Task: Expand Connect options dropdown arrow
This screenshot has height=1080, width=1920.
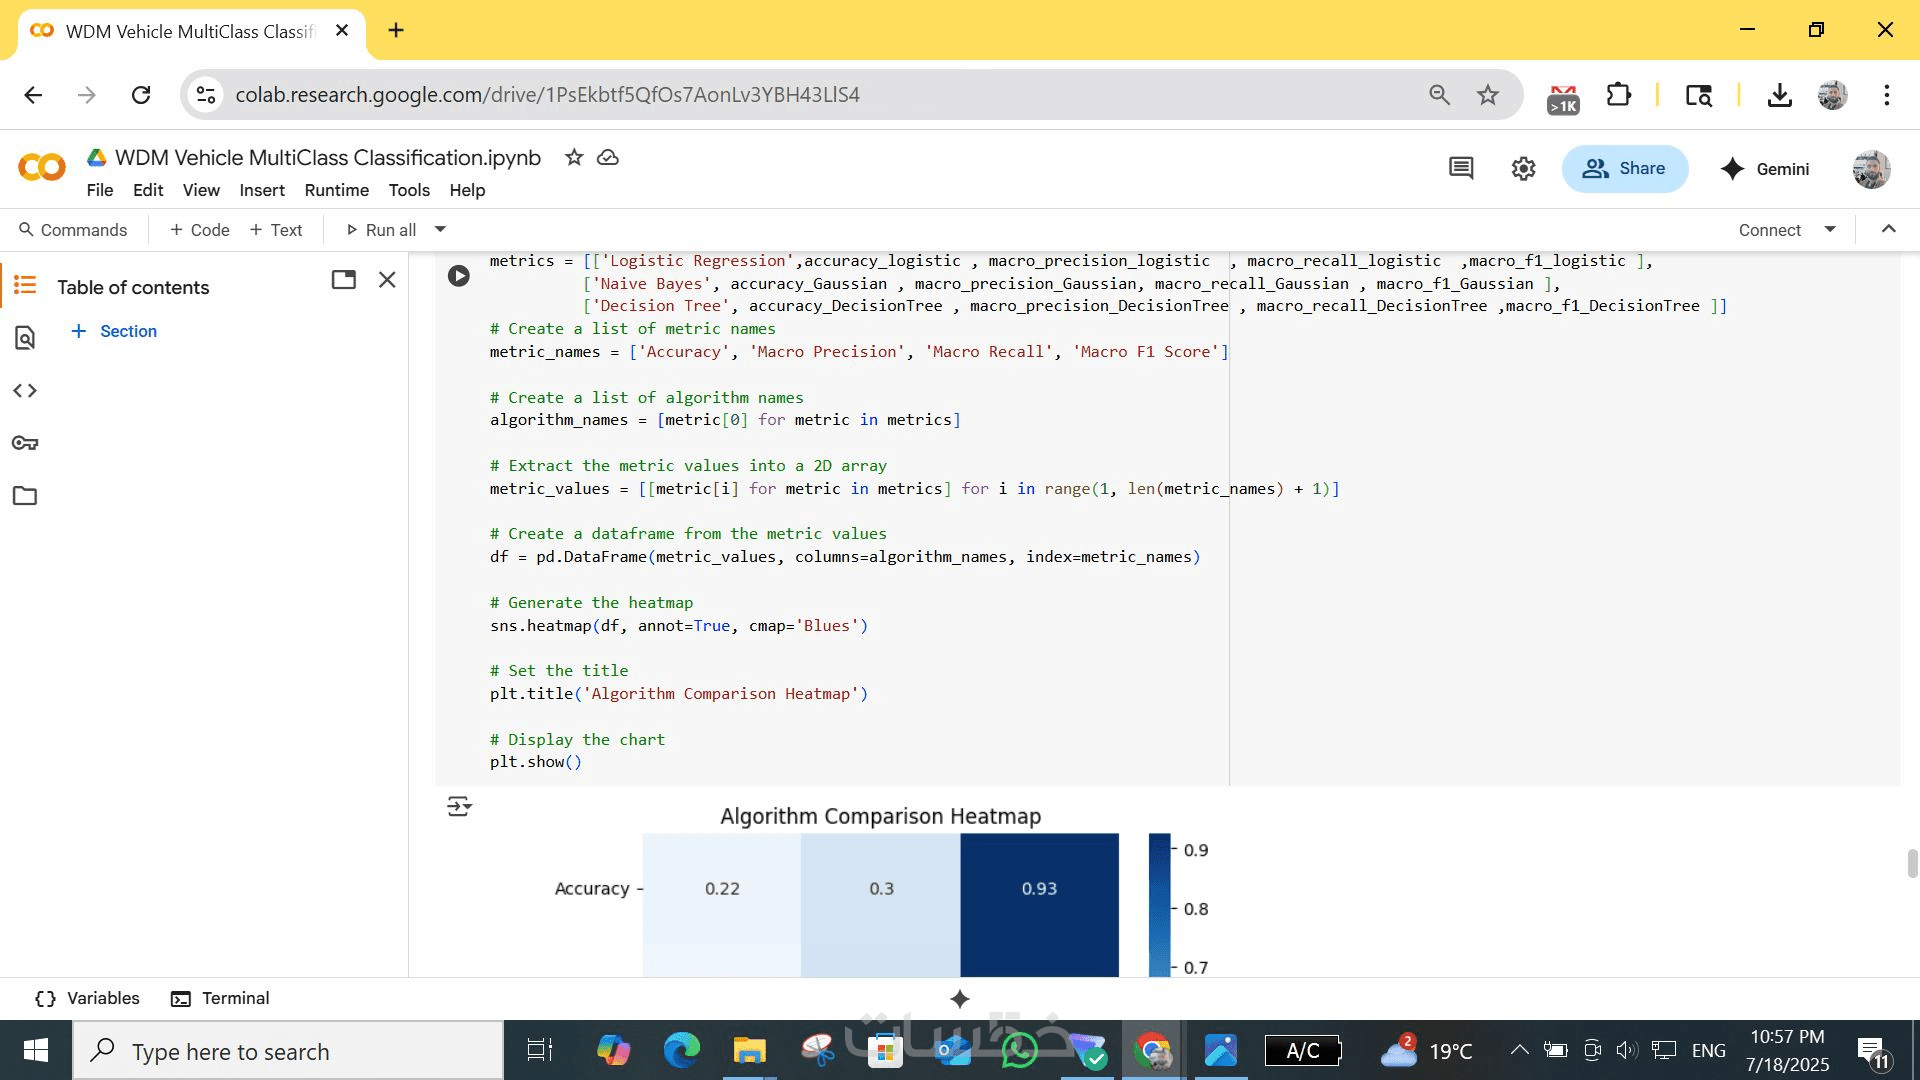Action: pyautogui.click(x=1830, y=229)
